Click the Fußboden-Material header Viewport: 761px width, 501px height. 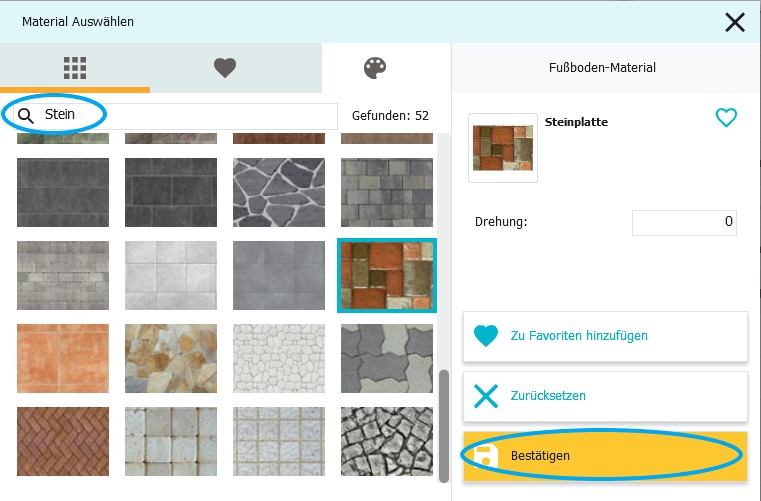602,67
